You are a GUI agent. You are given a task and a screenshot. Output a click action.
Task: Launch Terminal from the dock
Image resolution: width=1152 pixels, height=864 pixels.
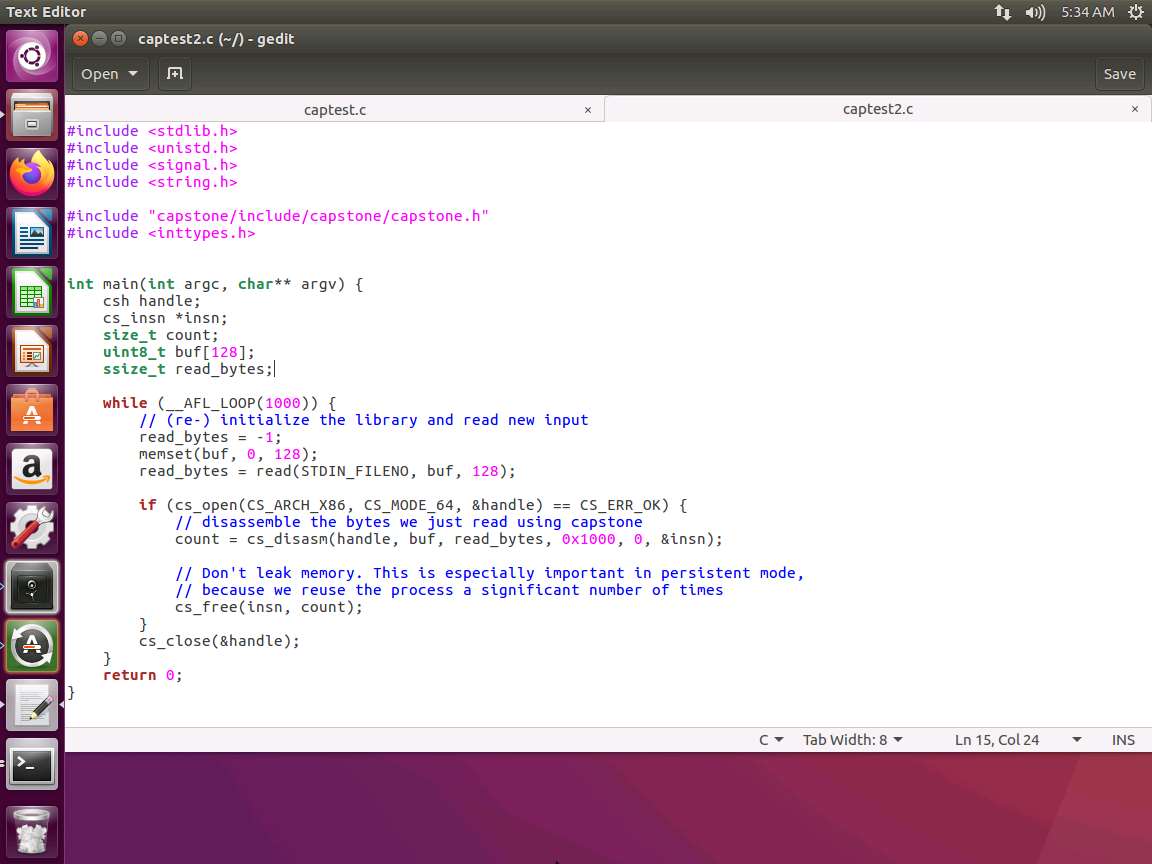[x=32, y=766]
